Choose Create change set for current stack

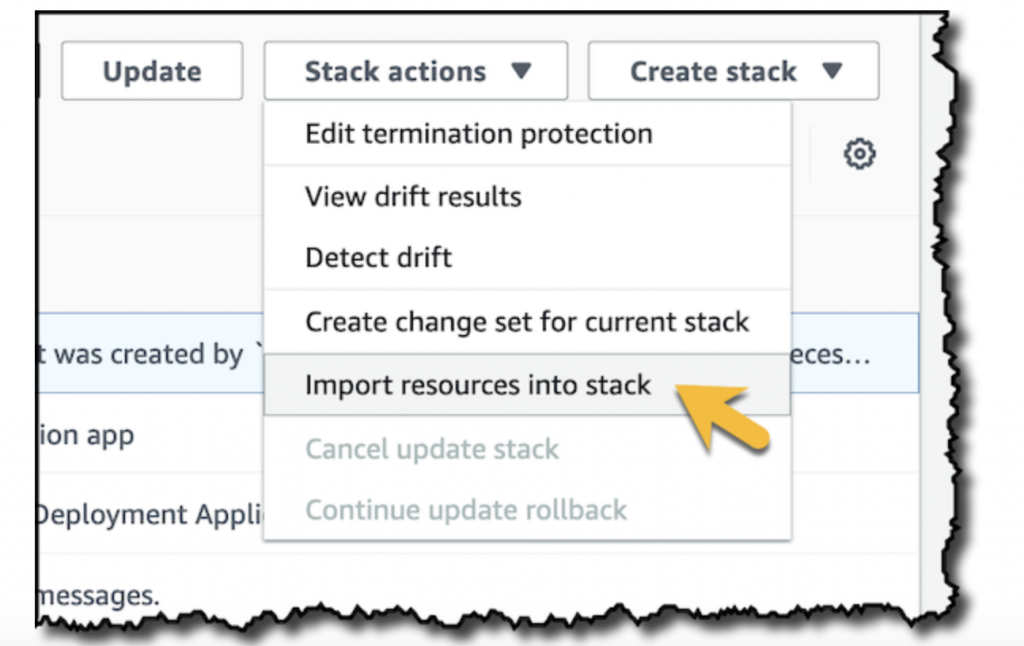click(526, 322)
